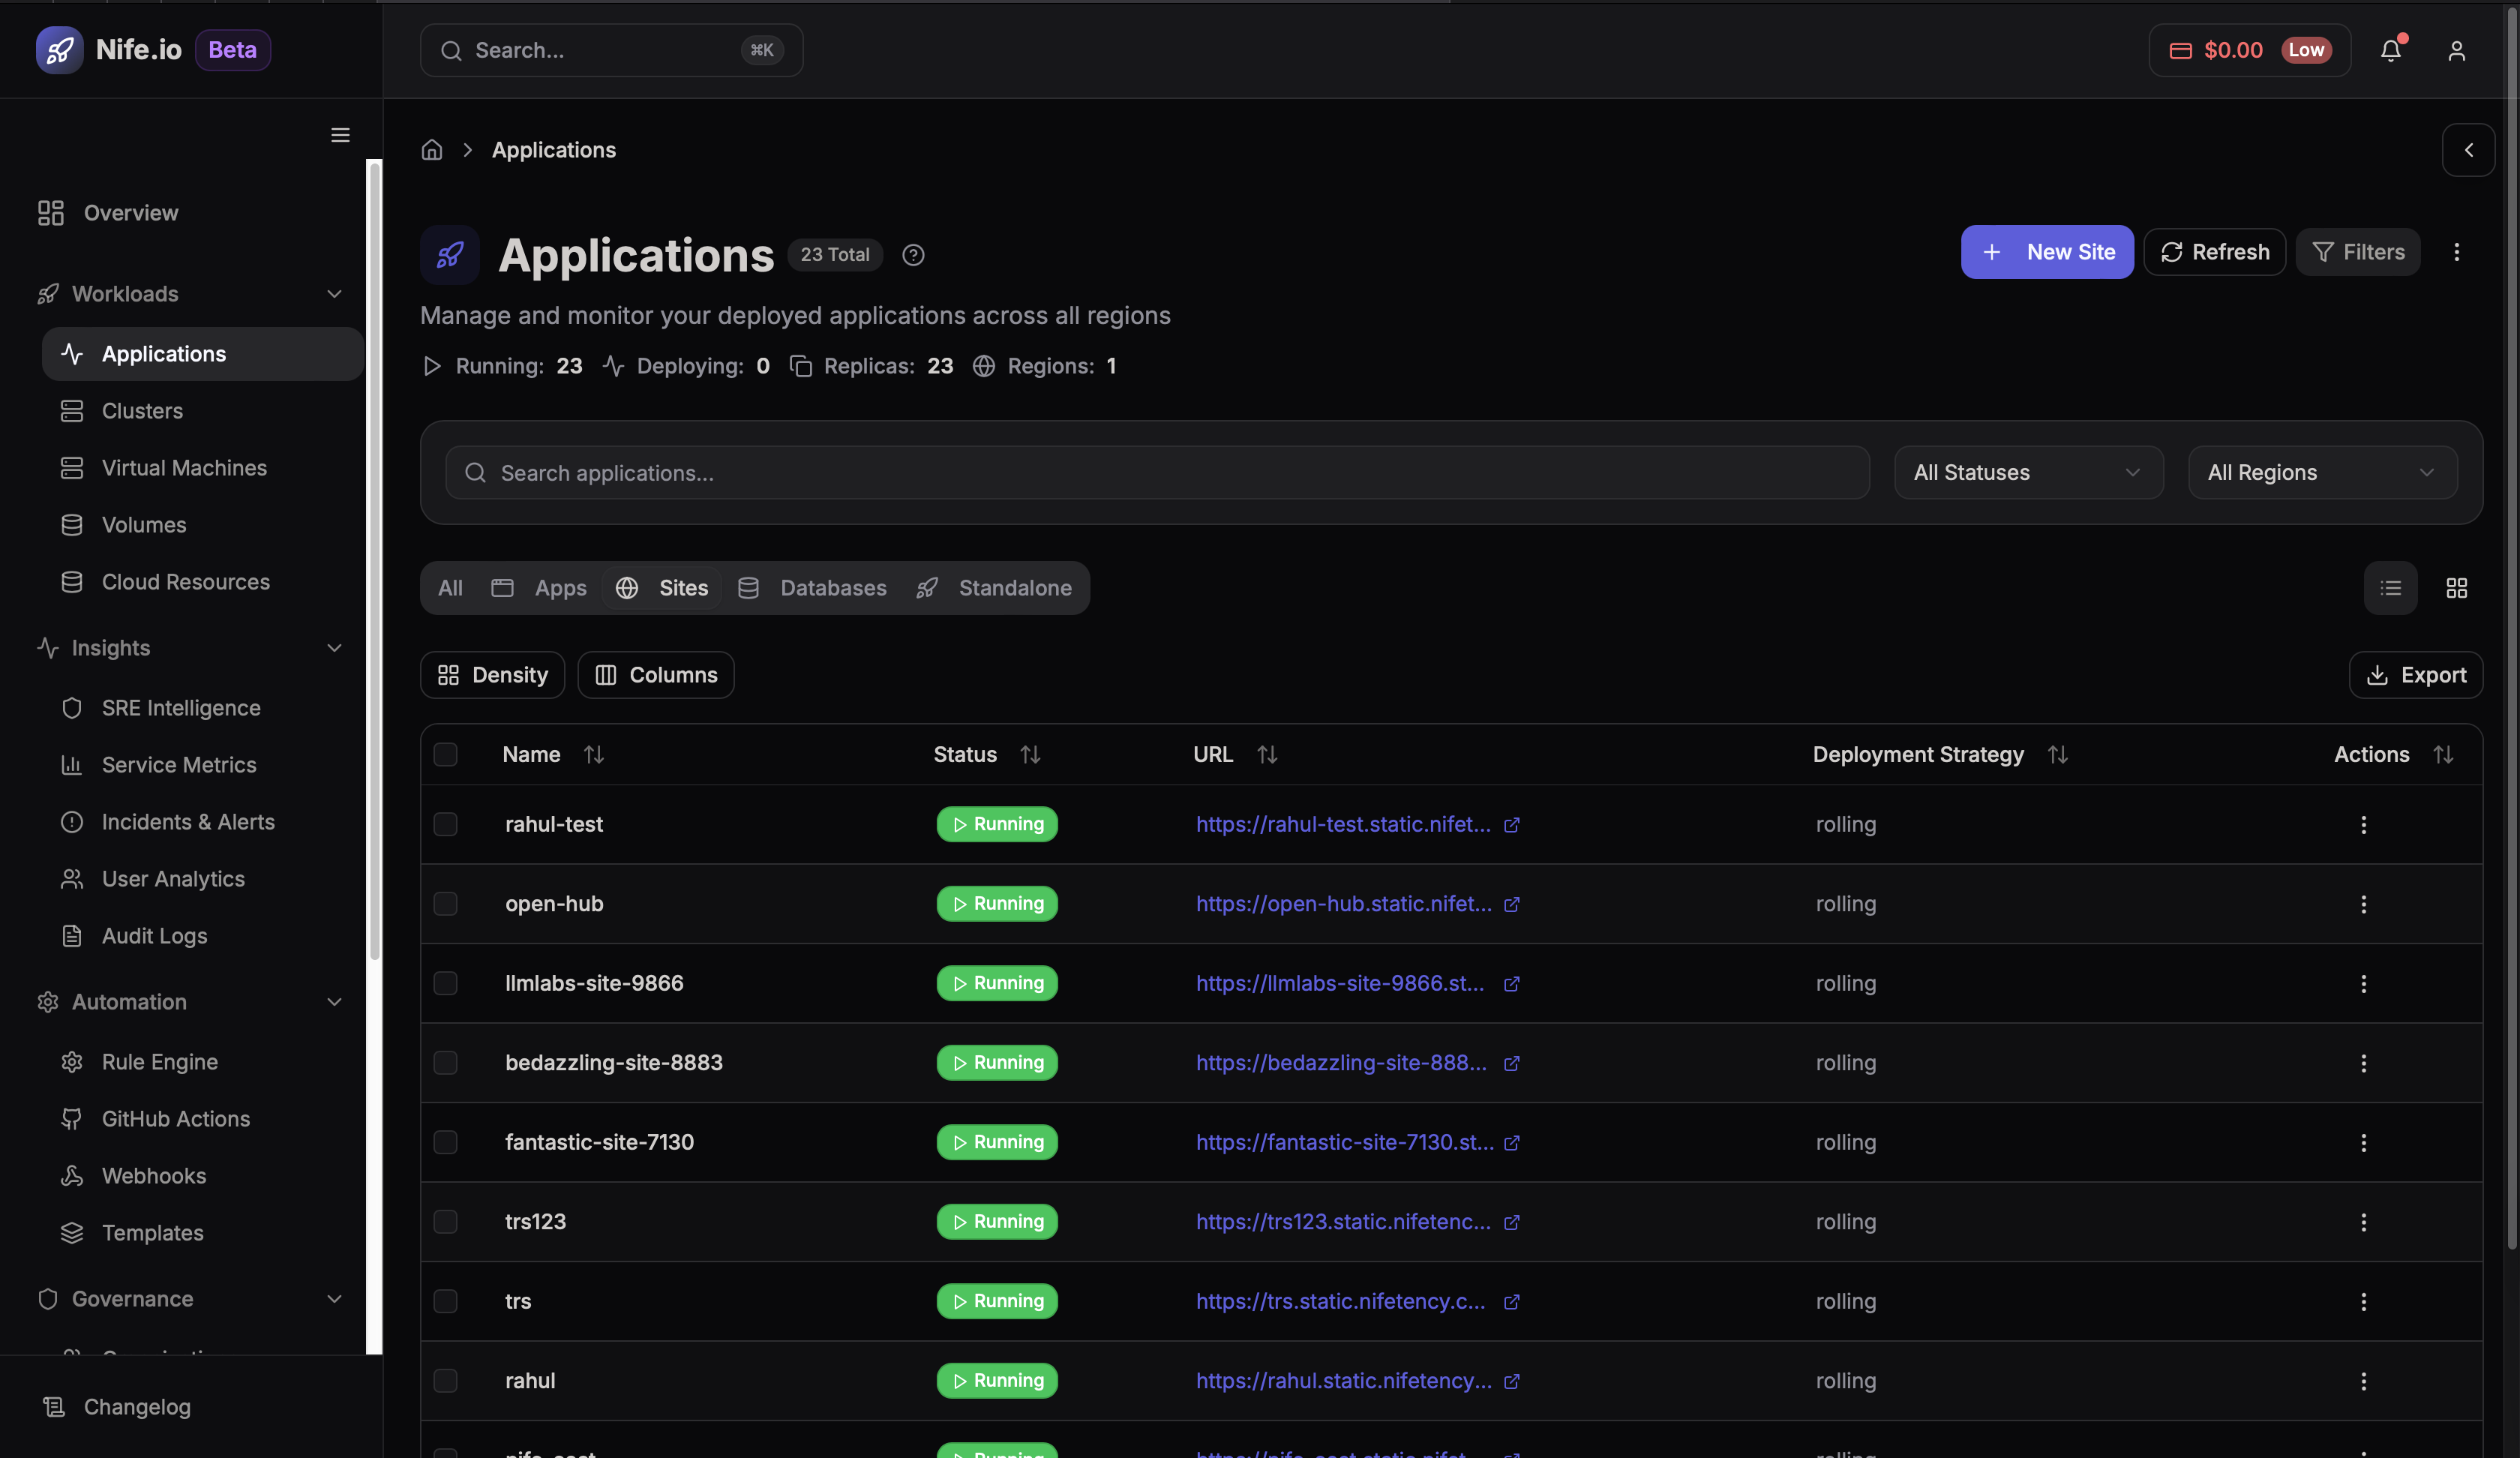2520x1458 pixels.
Task: Open actions menu for open-hub row
Action: point(2363,904)
